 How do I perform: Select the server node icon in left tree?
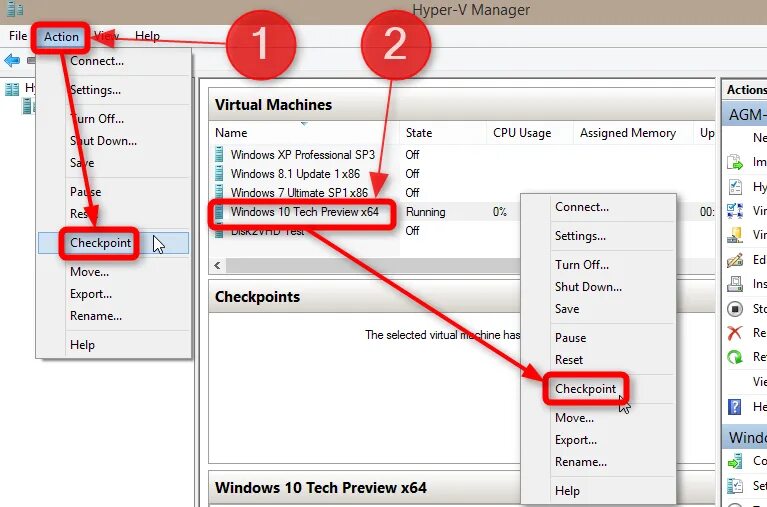pyautogui.click(x=27, y=106)
